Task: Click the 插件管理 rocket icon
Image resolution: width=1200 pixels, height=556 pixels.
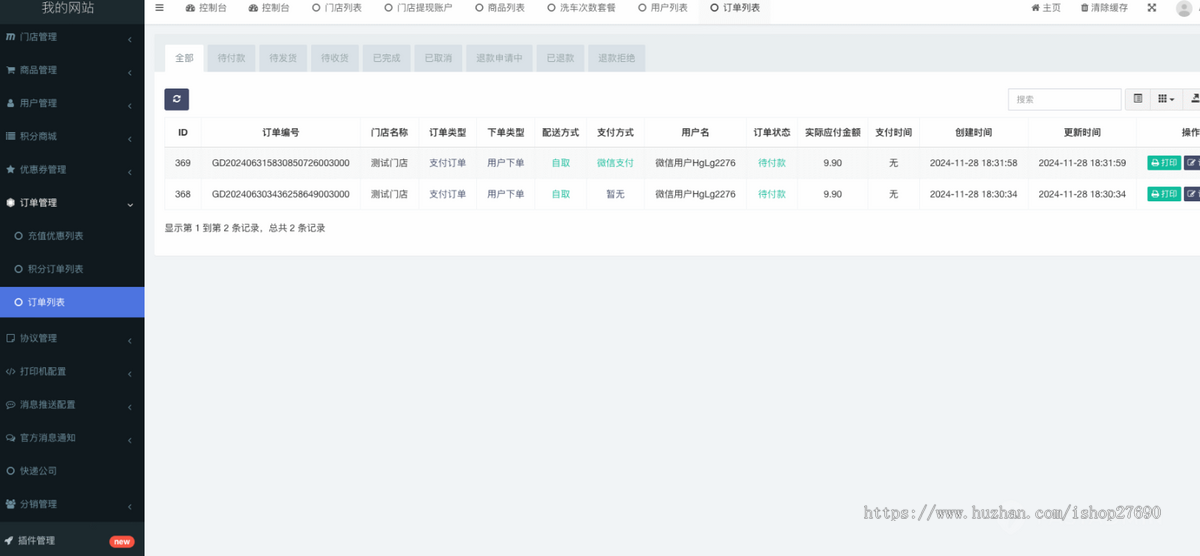Action: point(9,541)
